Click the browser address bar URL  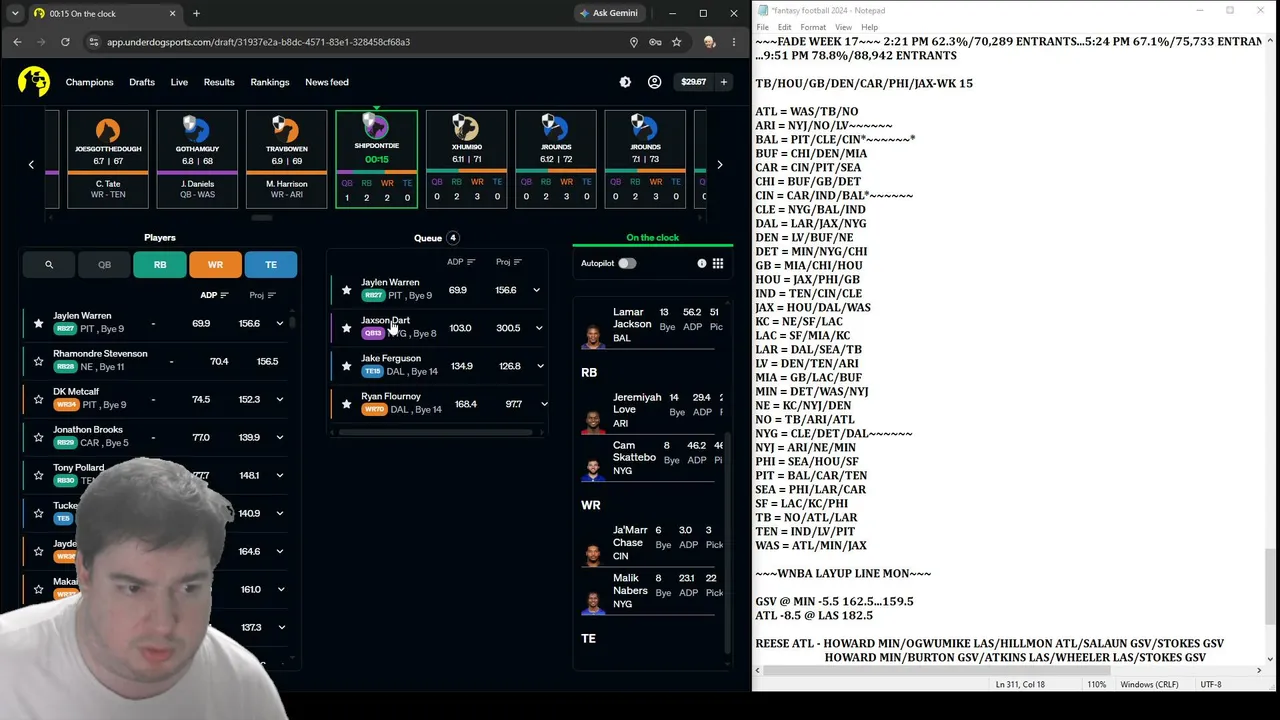(x=258, y=42)
